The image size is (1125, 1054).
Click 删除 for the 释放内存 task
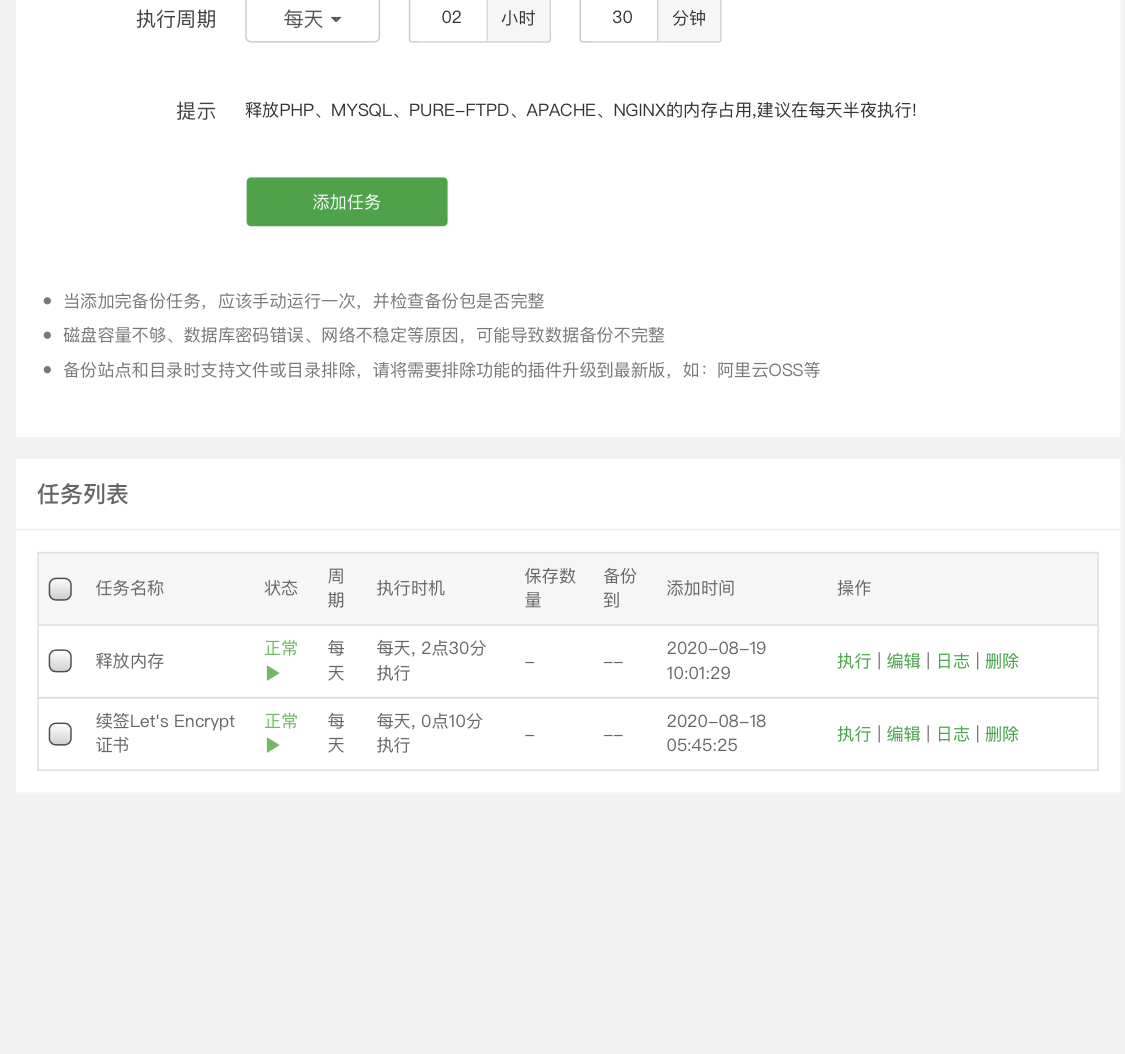click(1002, 661)
